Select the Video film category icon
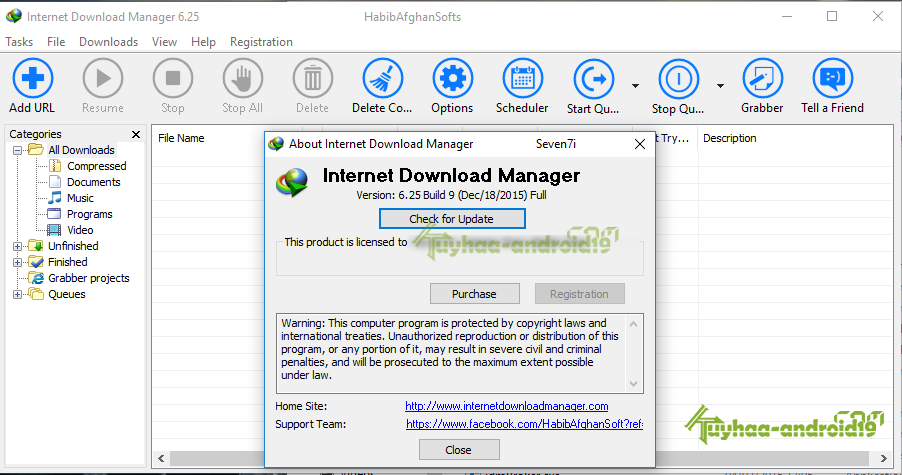 pos(54,230)
